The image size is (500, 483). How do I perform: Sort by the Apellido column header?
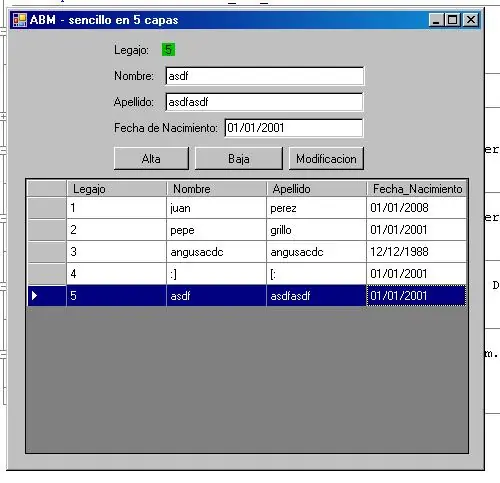coord(317,189)
